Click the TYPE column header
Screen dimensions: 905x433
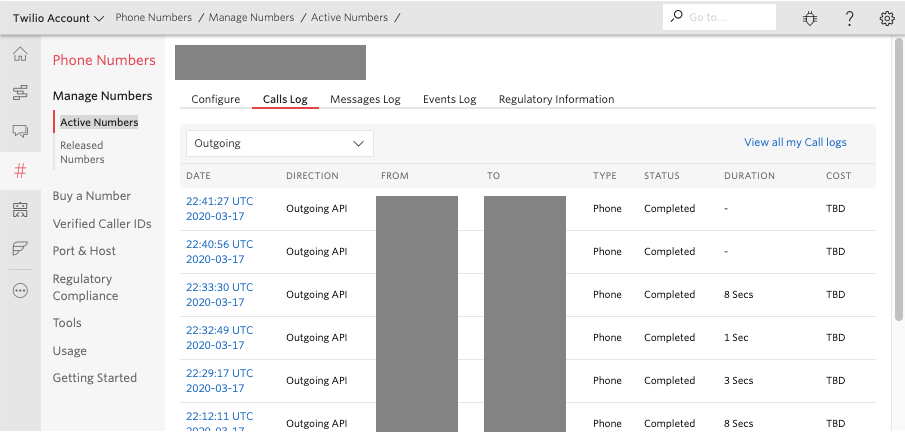[x=605, y=176]
